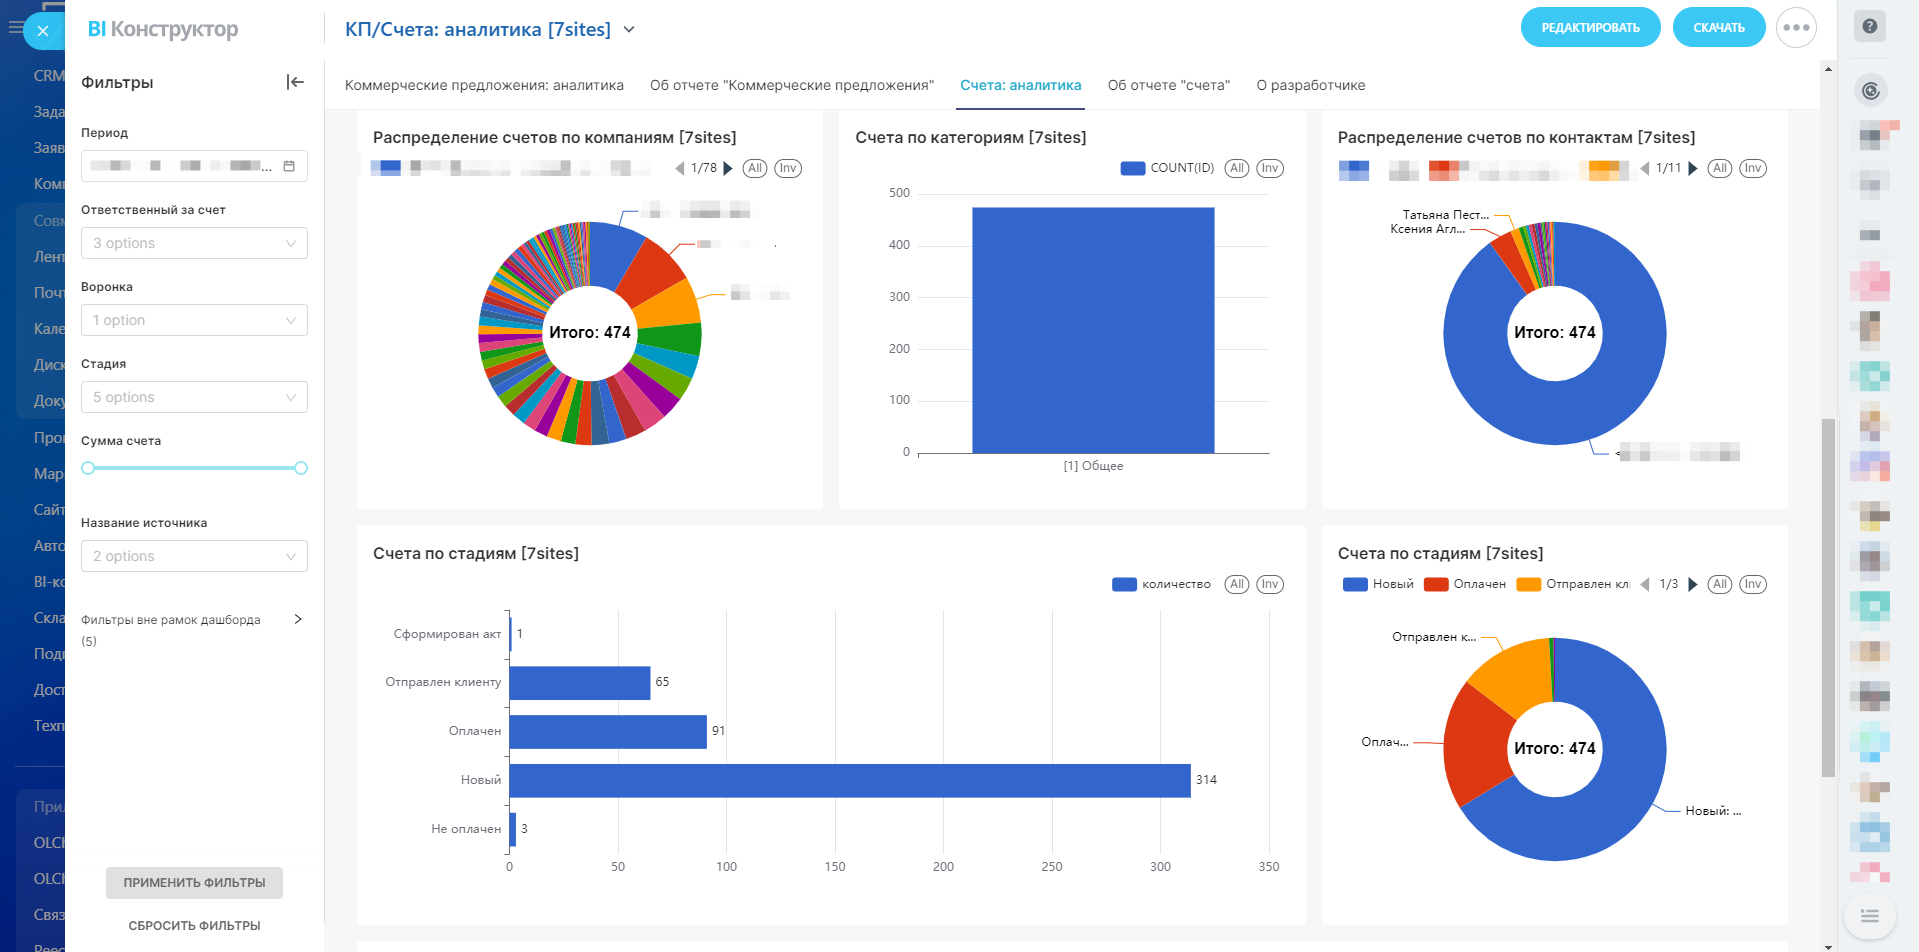Go to next legend page in companies chart
The image size is (1919, 952).
pyautogui.click(x=728, y=168)
